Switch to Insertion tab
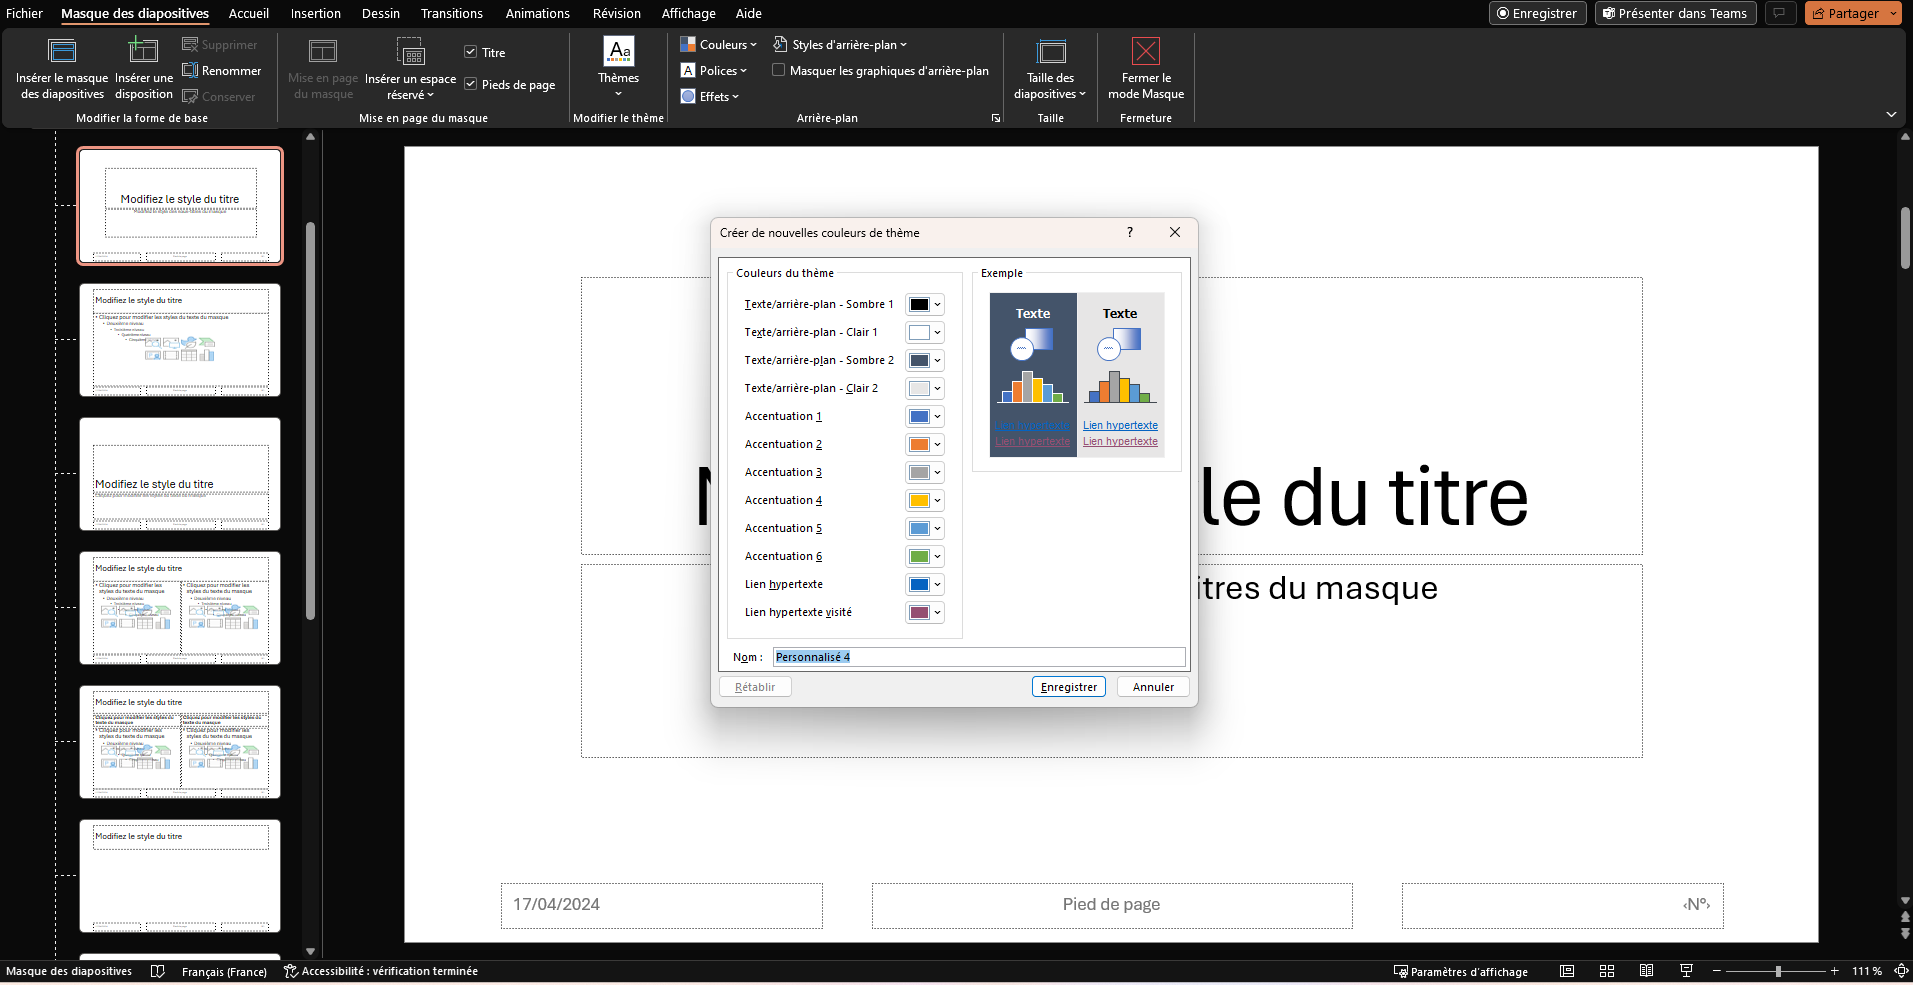Screen dimensions: 1913x985 point(316,13)
